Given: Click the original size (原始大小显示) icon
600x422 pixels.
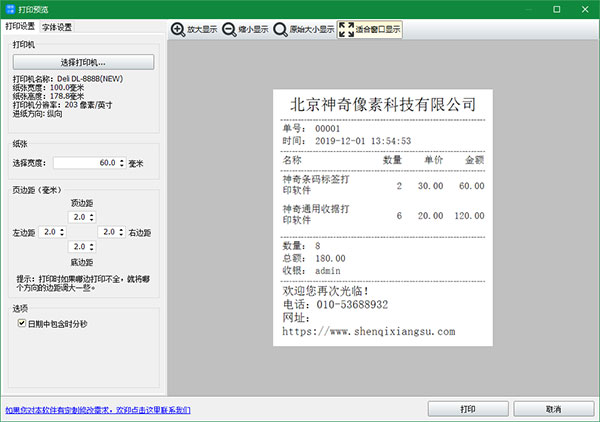Looking at the screenshot, I should pyautogui.click(x=280, y=29).
